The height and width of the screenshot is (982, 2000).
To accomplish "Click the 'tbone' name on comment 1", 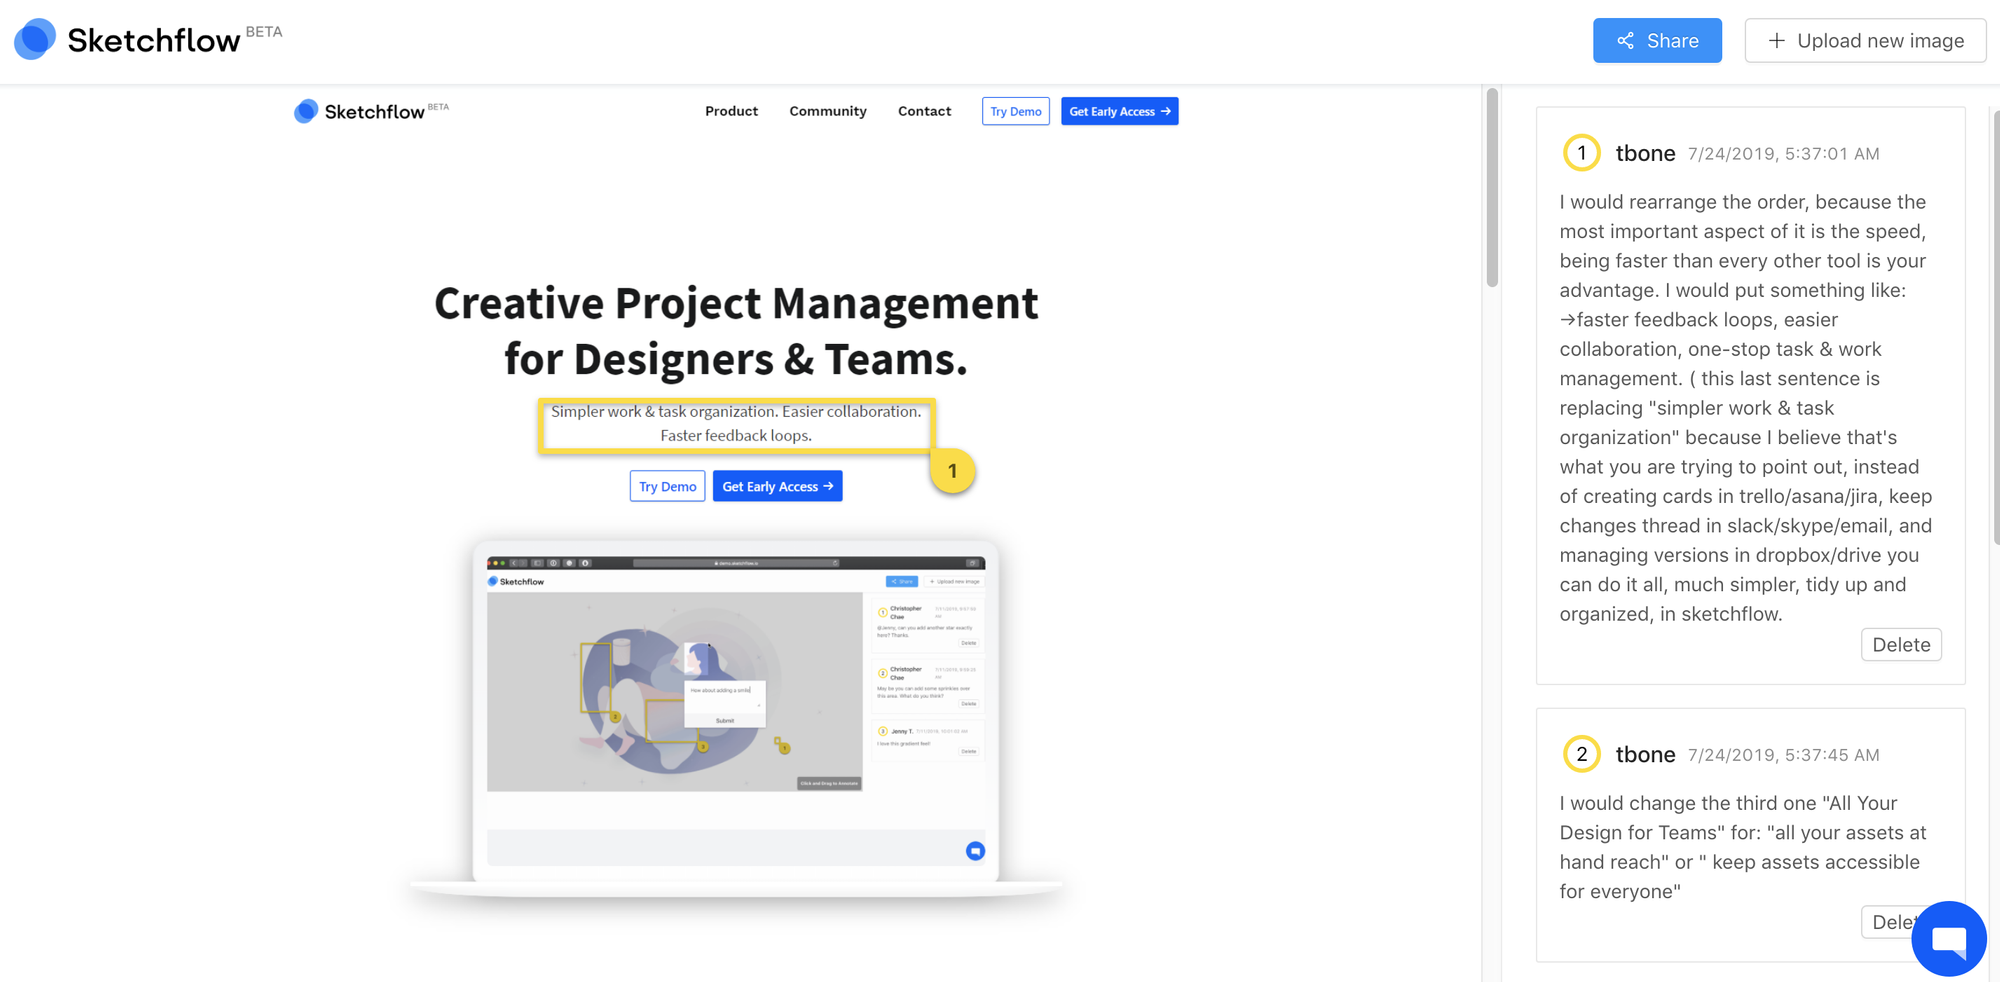I will click(1645, 153).
